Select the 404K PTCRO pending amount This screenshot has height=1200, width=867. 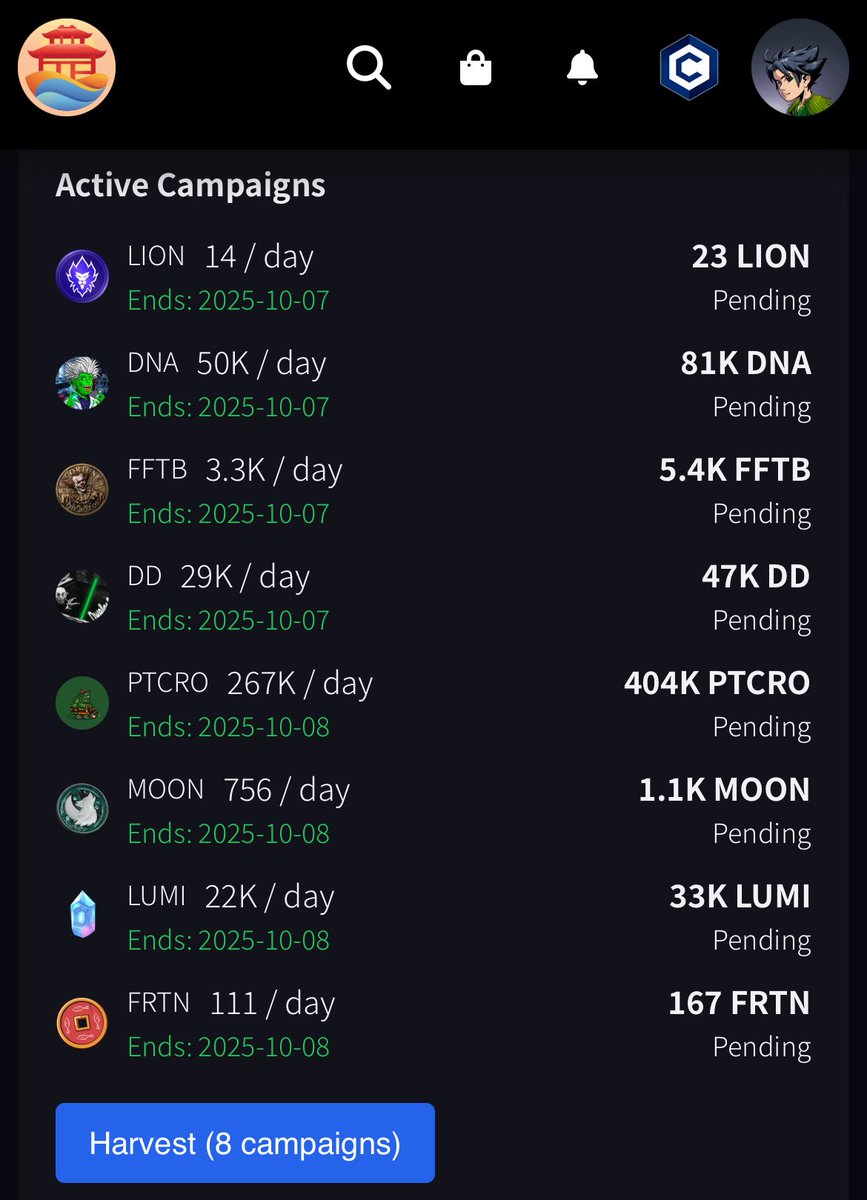click(x=717, y=684)
